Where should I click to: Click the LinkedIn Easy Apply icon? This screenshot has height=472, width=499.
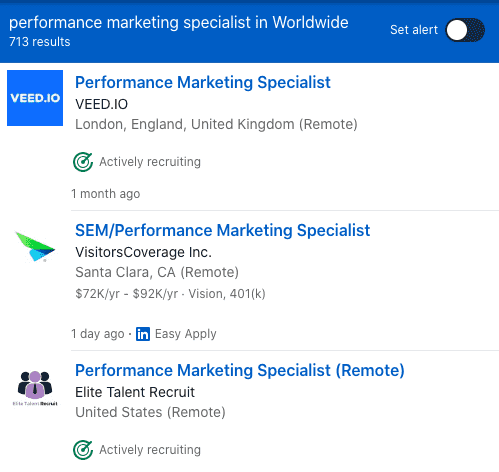point(143,334)
